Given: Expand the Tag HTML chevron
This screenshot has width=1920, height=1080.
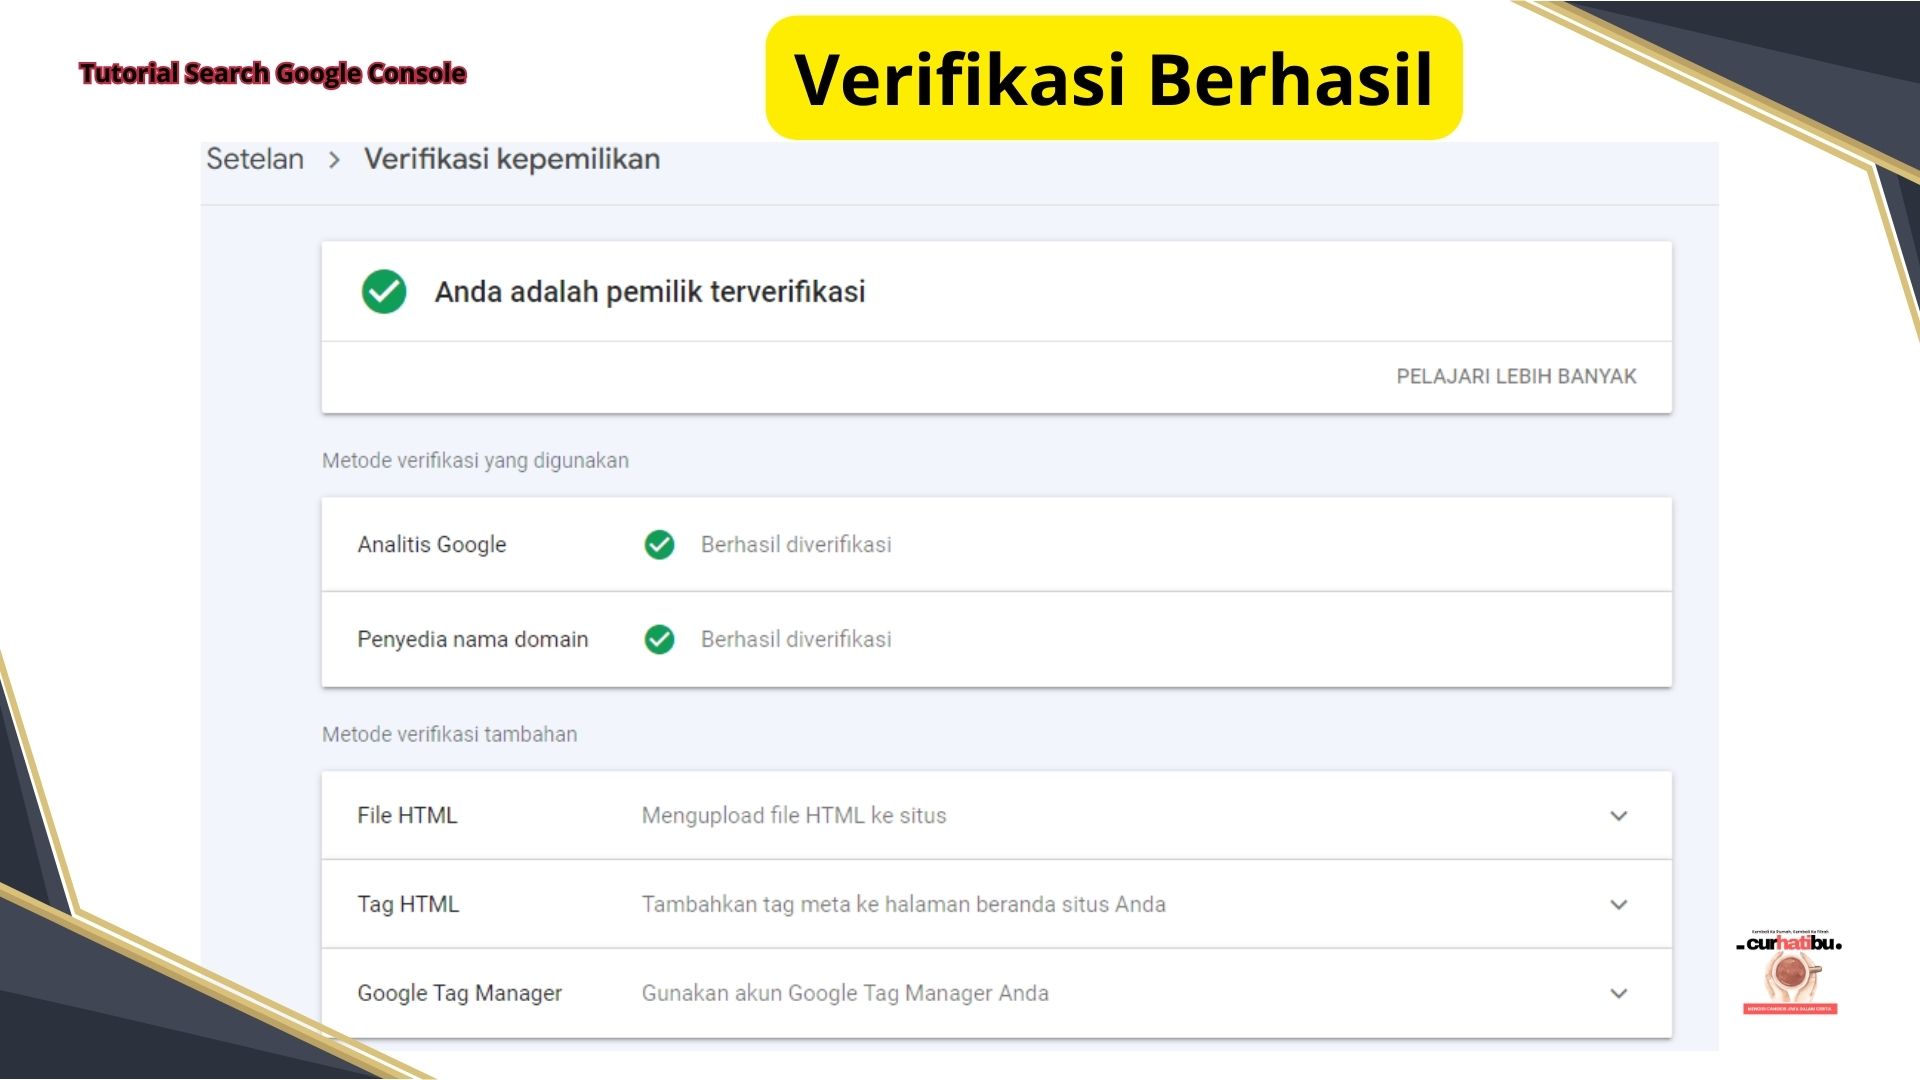Looking at the screenshot, I should [x=1618, y=905].
